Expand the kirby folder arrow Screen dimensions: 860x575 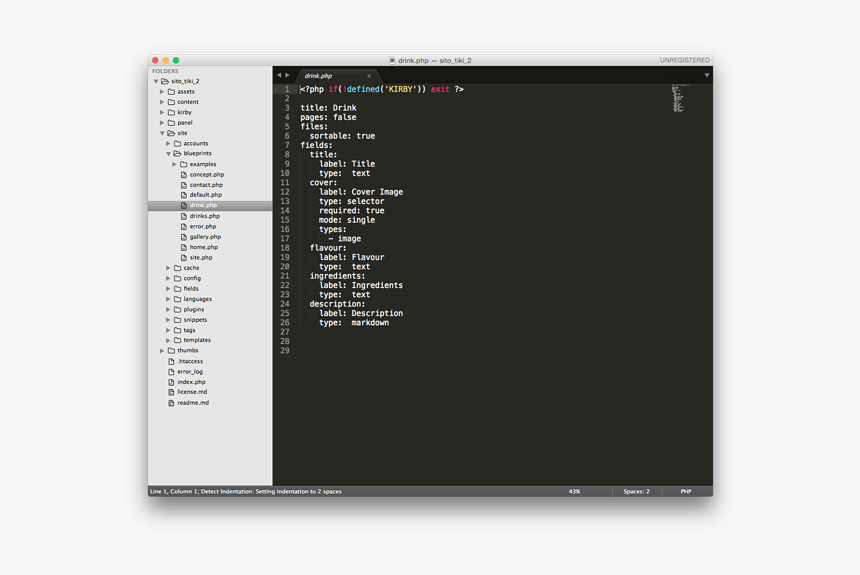pos(162,112)
